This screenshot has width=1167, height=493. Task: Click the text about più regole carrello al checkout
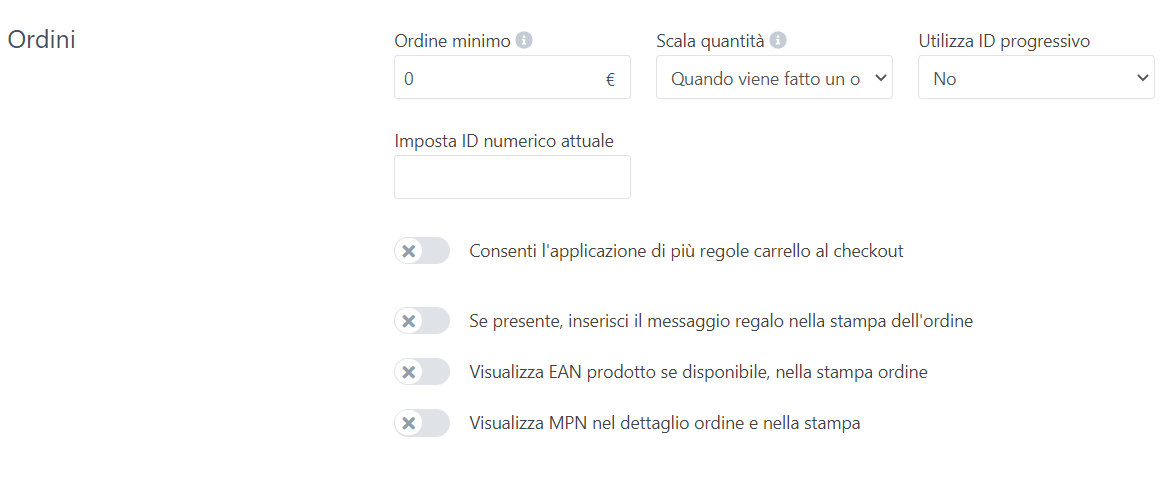[x=686, y=251]
